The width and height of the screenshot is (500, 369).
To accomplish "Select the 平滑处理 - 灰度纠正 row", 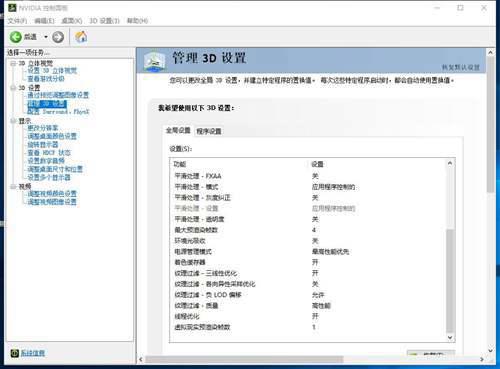I will click(308, 198).
